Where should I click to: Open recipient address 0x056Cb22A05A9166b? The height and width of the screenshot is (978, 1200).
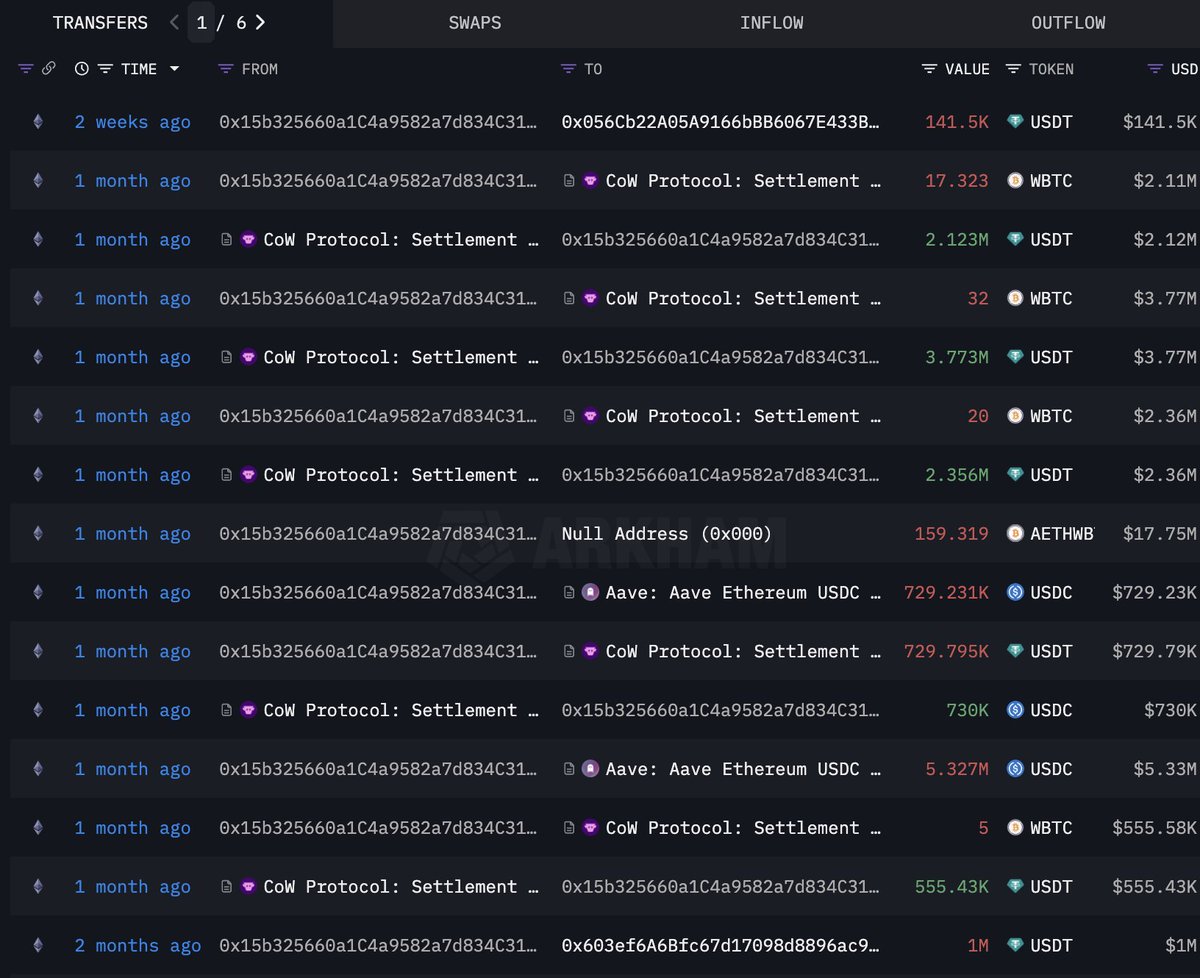click(720, 122)
